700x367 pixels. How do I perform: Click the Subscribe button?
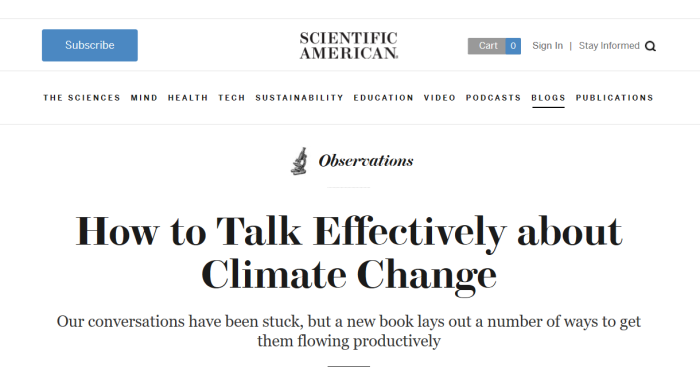click(x=90, y=45)
